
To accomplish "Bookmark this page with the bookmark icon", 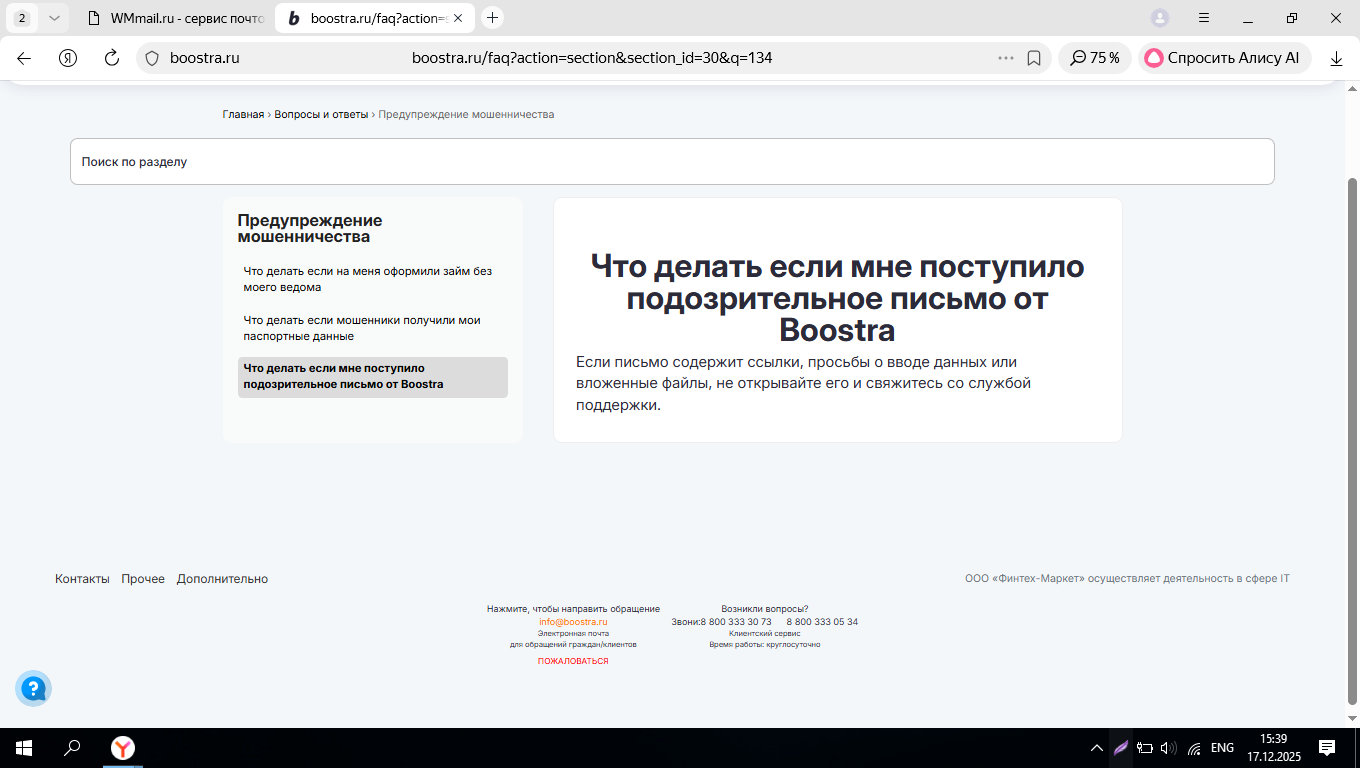I will pos(1034,58).
